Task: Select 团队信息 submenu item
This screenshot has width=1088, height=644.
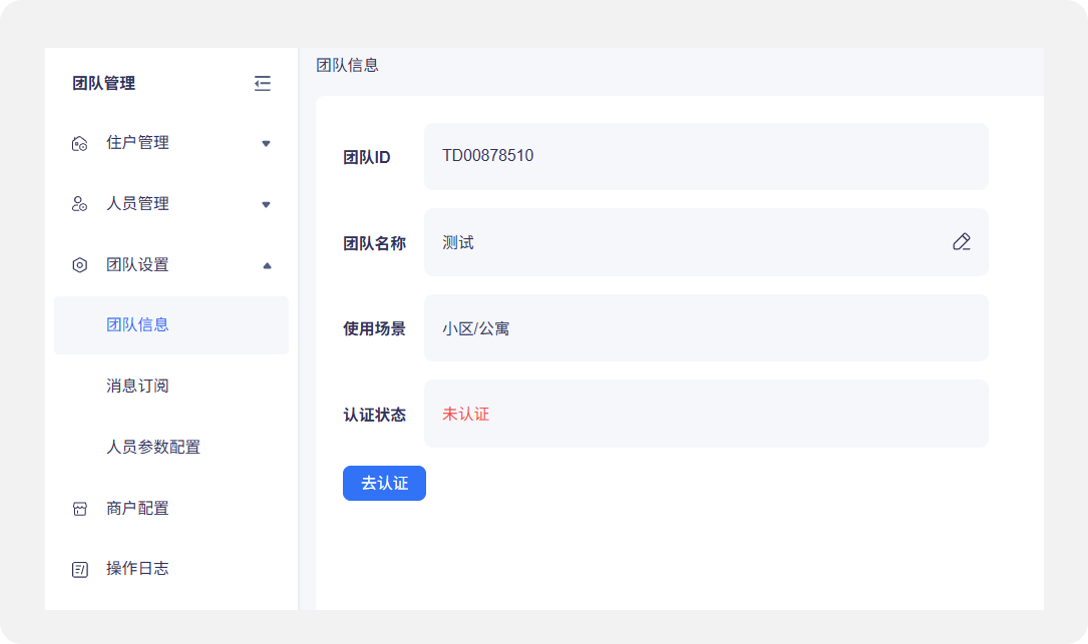Action: 138,325
